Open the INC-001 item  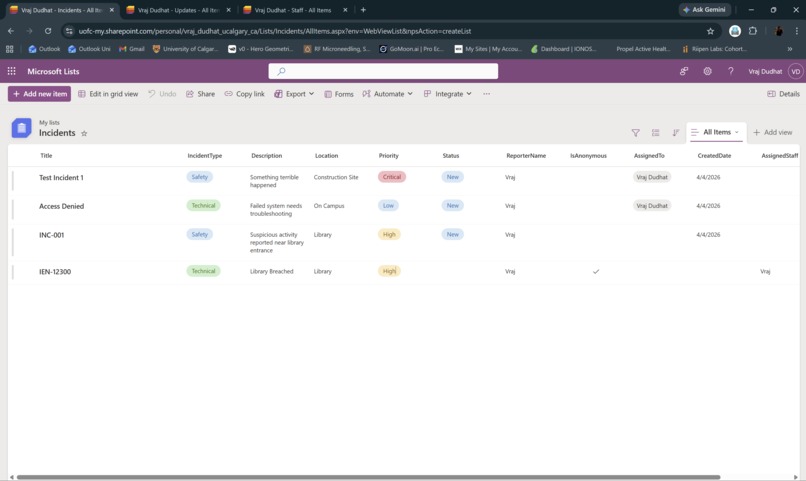click(51, 235)
